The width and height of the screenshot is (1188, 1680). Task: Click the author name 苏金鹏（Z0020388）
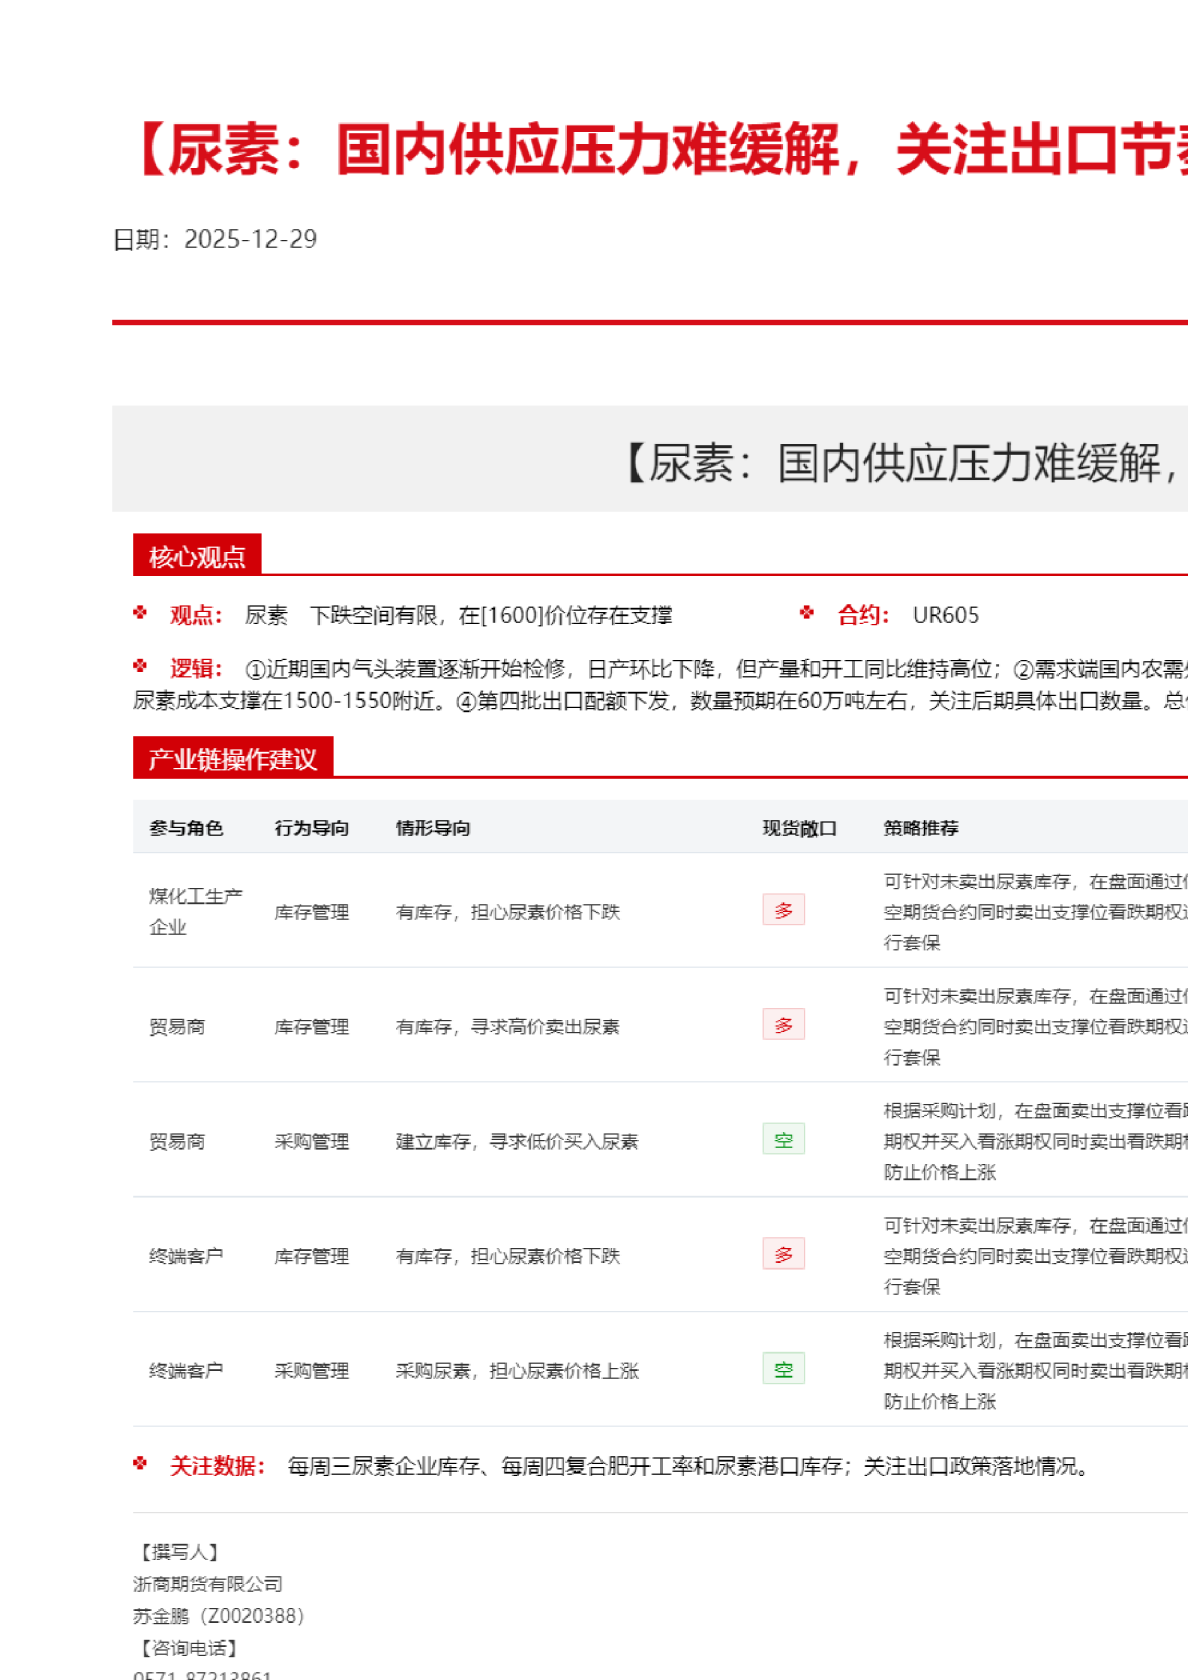pos(219,1616)
